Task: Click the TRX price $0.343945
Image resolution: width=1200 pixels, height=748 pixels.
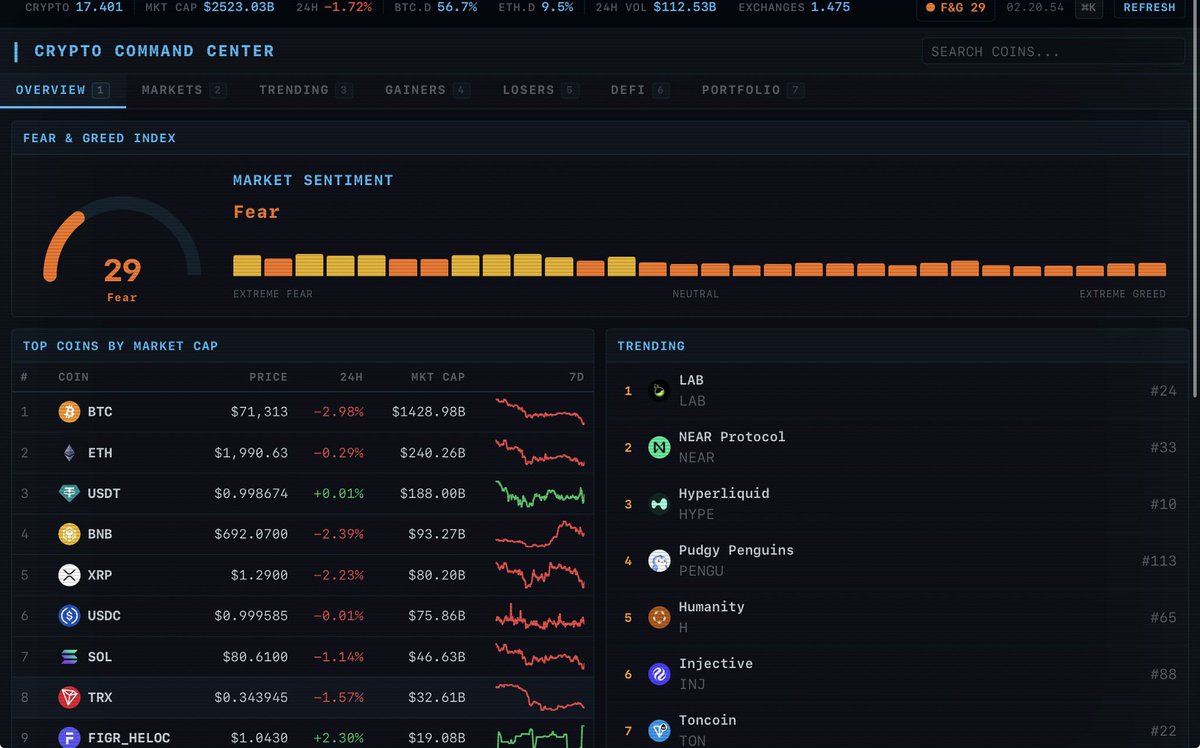Action: click(x=251, y=697)
